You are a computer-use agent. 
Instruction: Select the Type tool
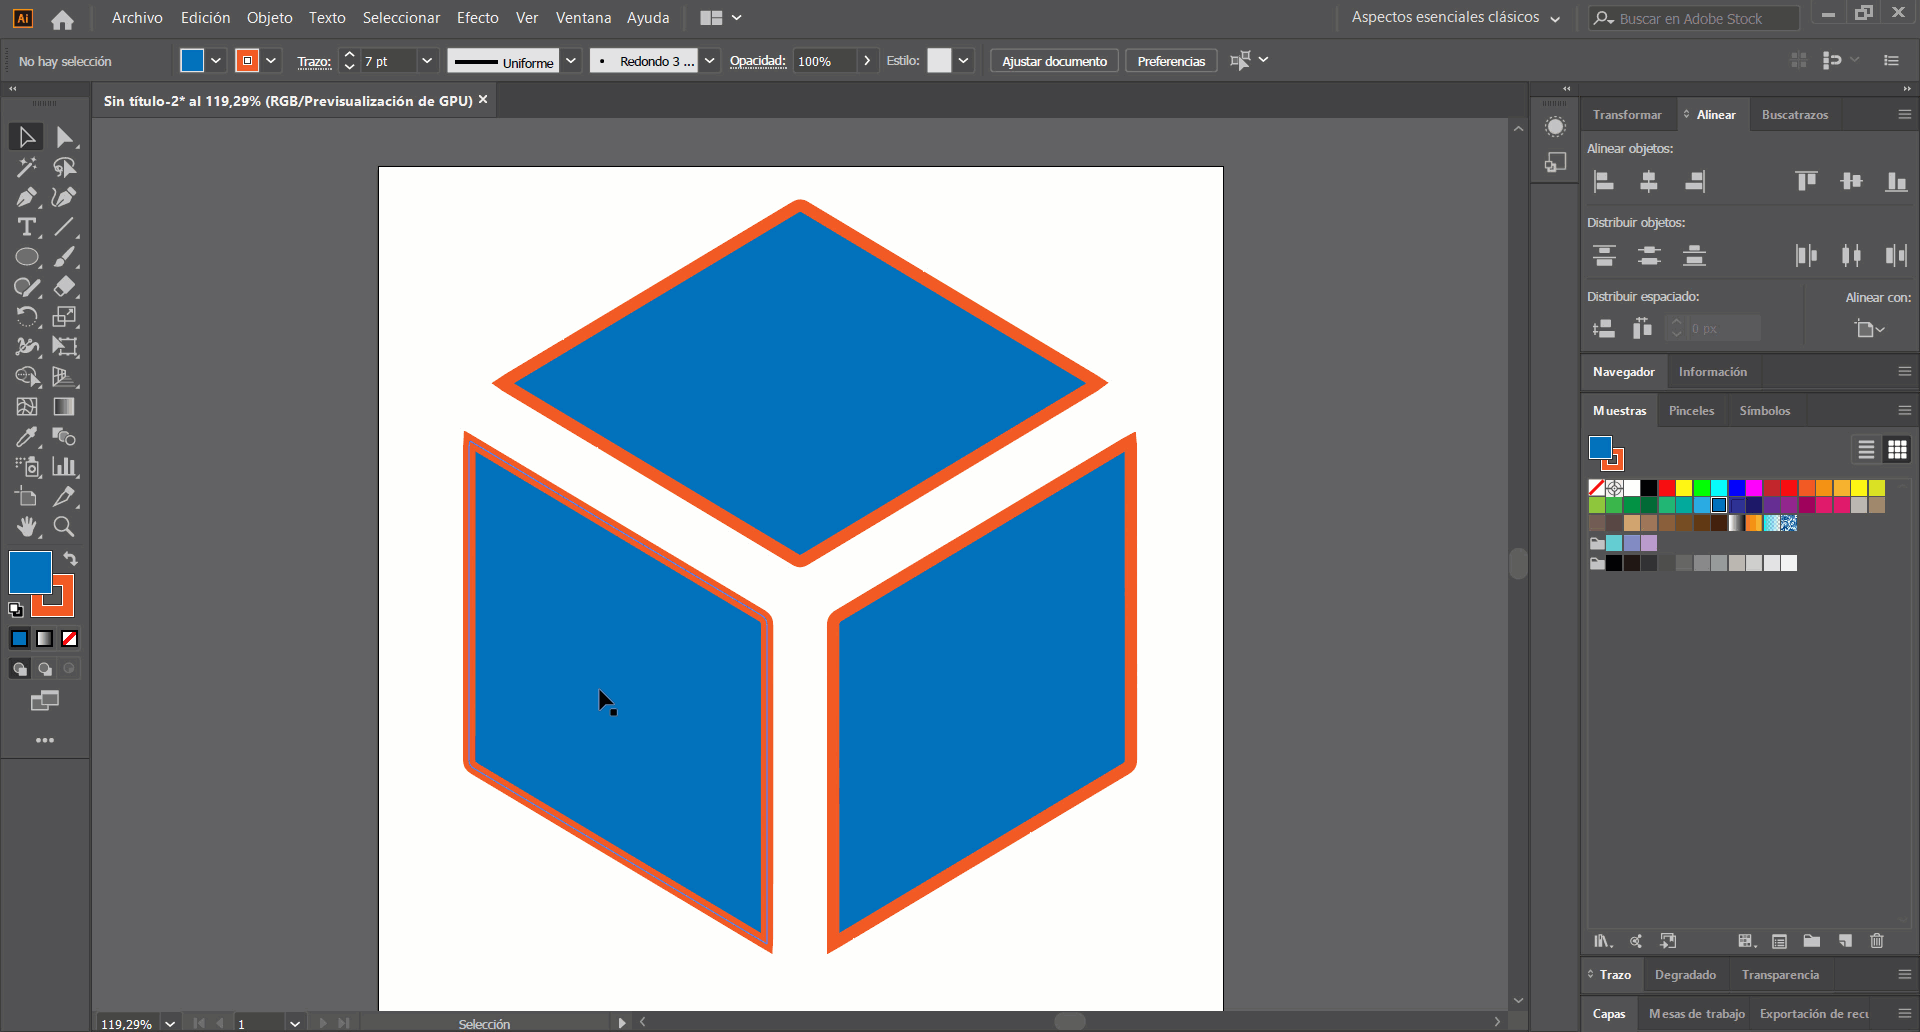26,227
